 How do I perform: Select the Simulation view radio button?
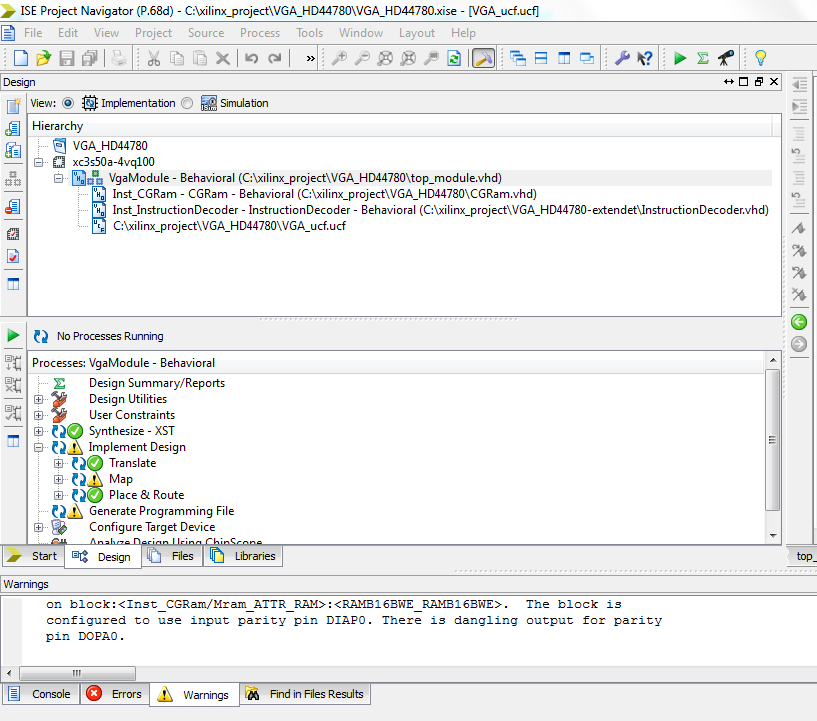(x=187, y=103)
